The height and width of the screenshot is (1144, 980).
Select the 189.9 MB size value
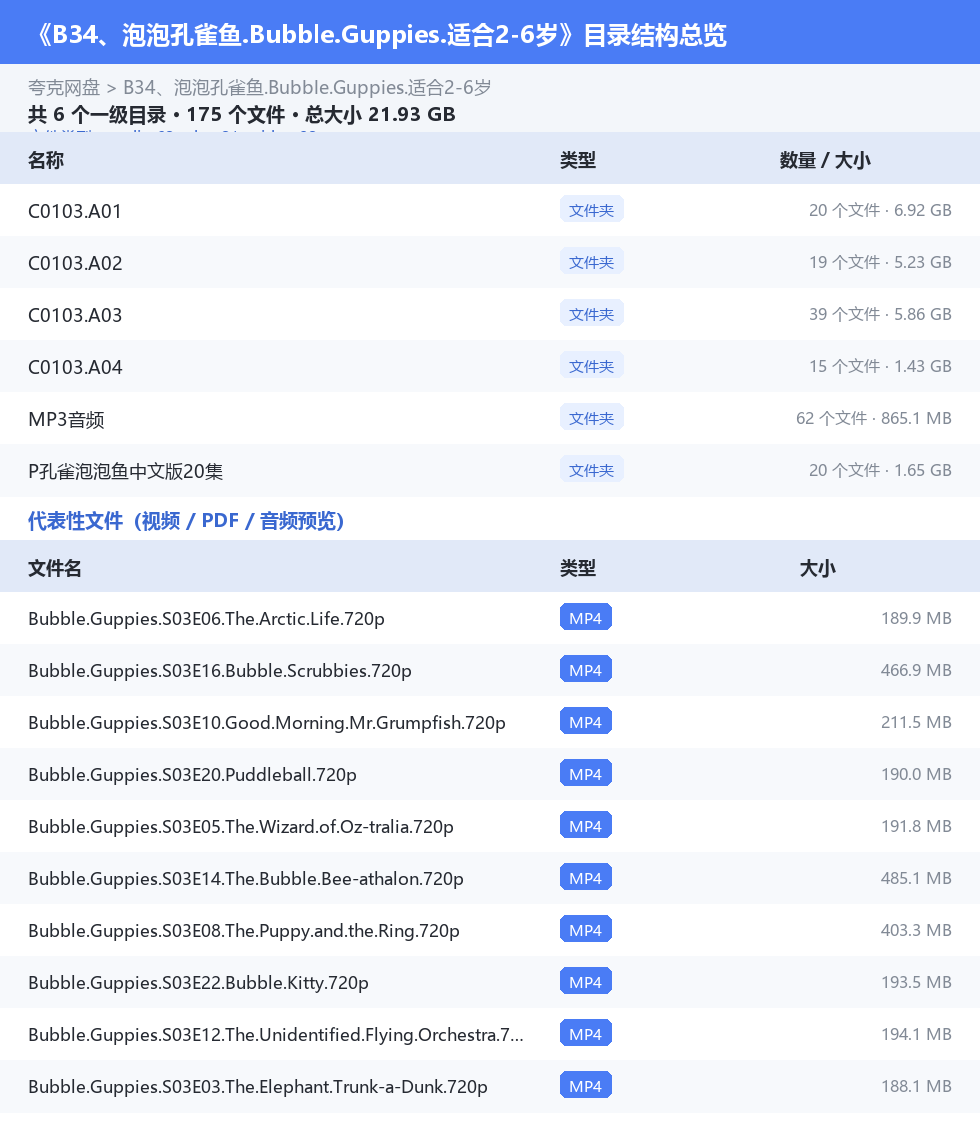(x=916, y=618)
